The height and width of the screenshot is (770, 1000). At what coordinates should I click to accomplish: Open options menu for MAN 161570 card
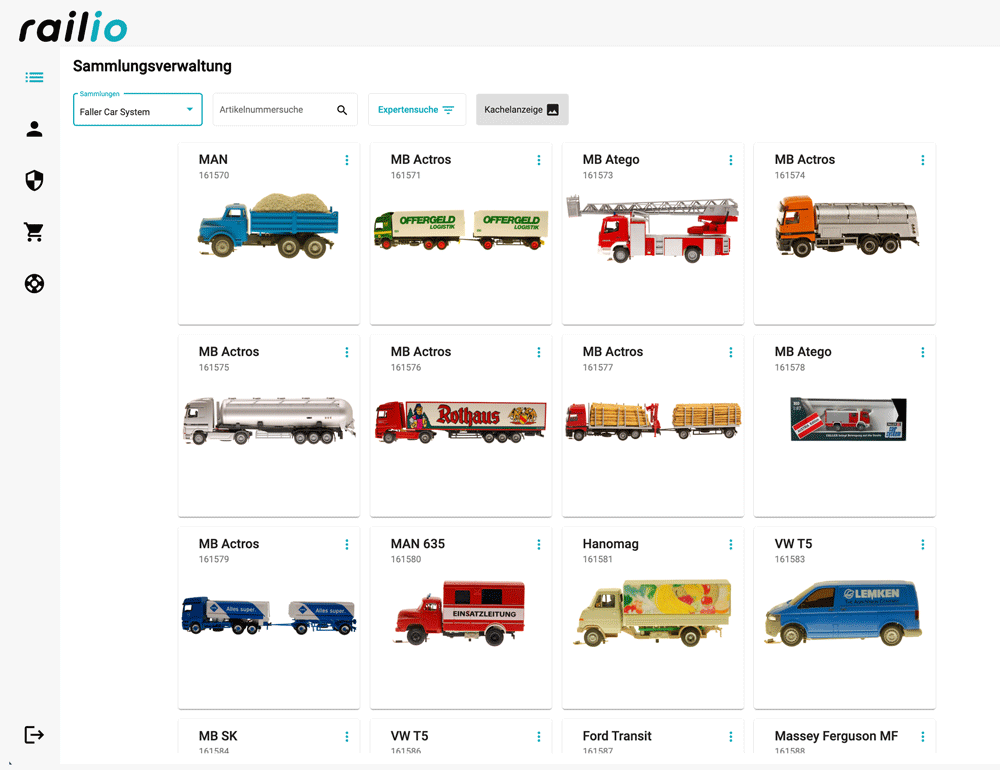347,160
